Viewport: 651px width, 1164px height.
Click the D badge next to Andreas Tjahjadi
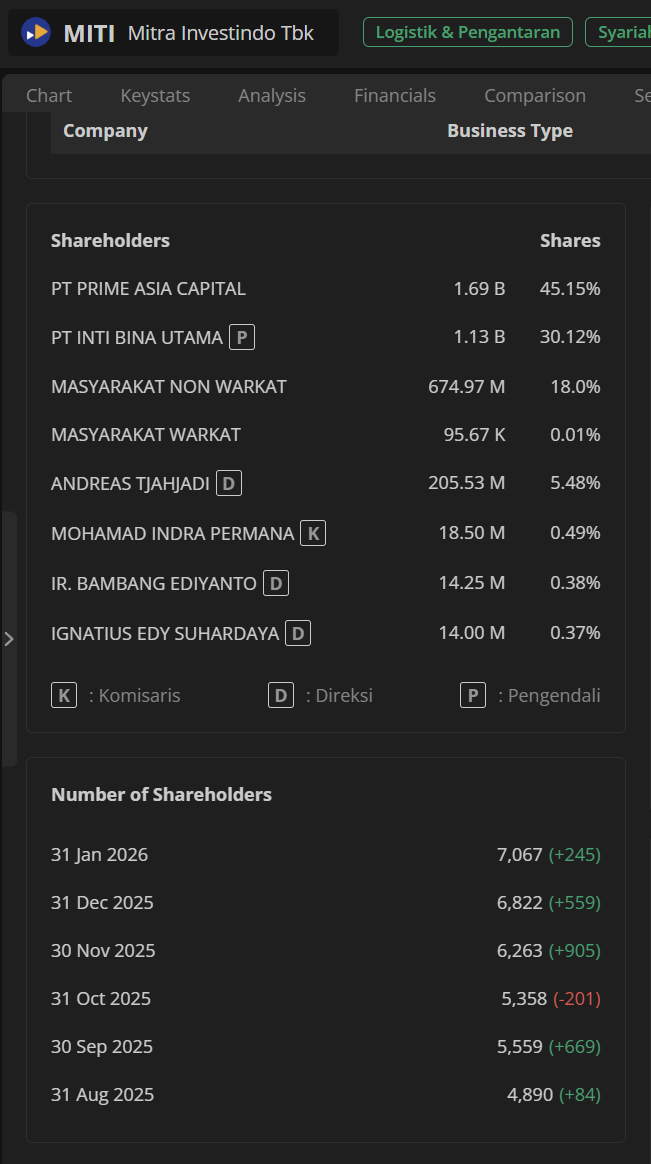click(229, 484)
